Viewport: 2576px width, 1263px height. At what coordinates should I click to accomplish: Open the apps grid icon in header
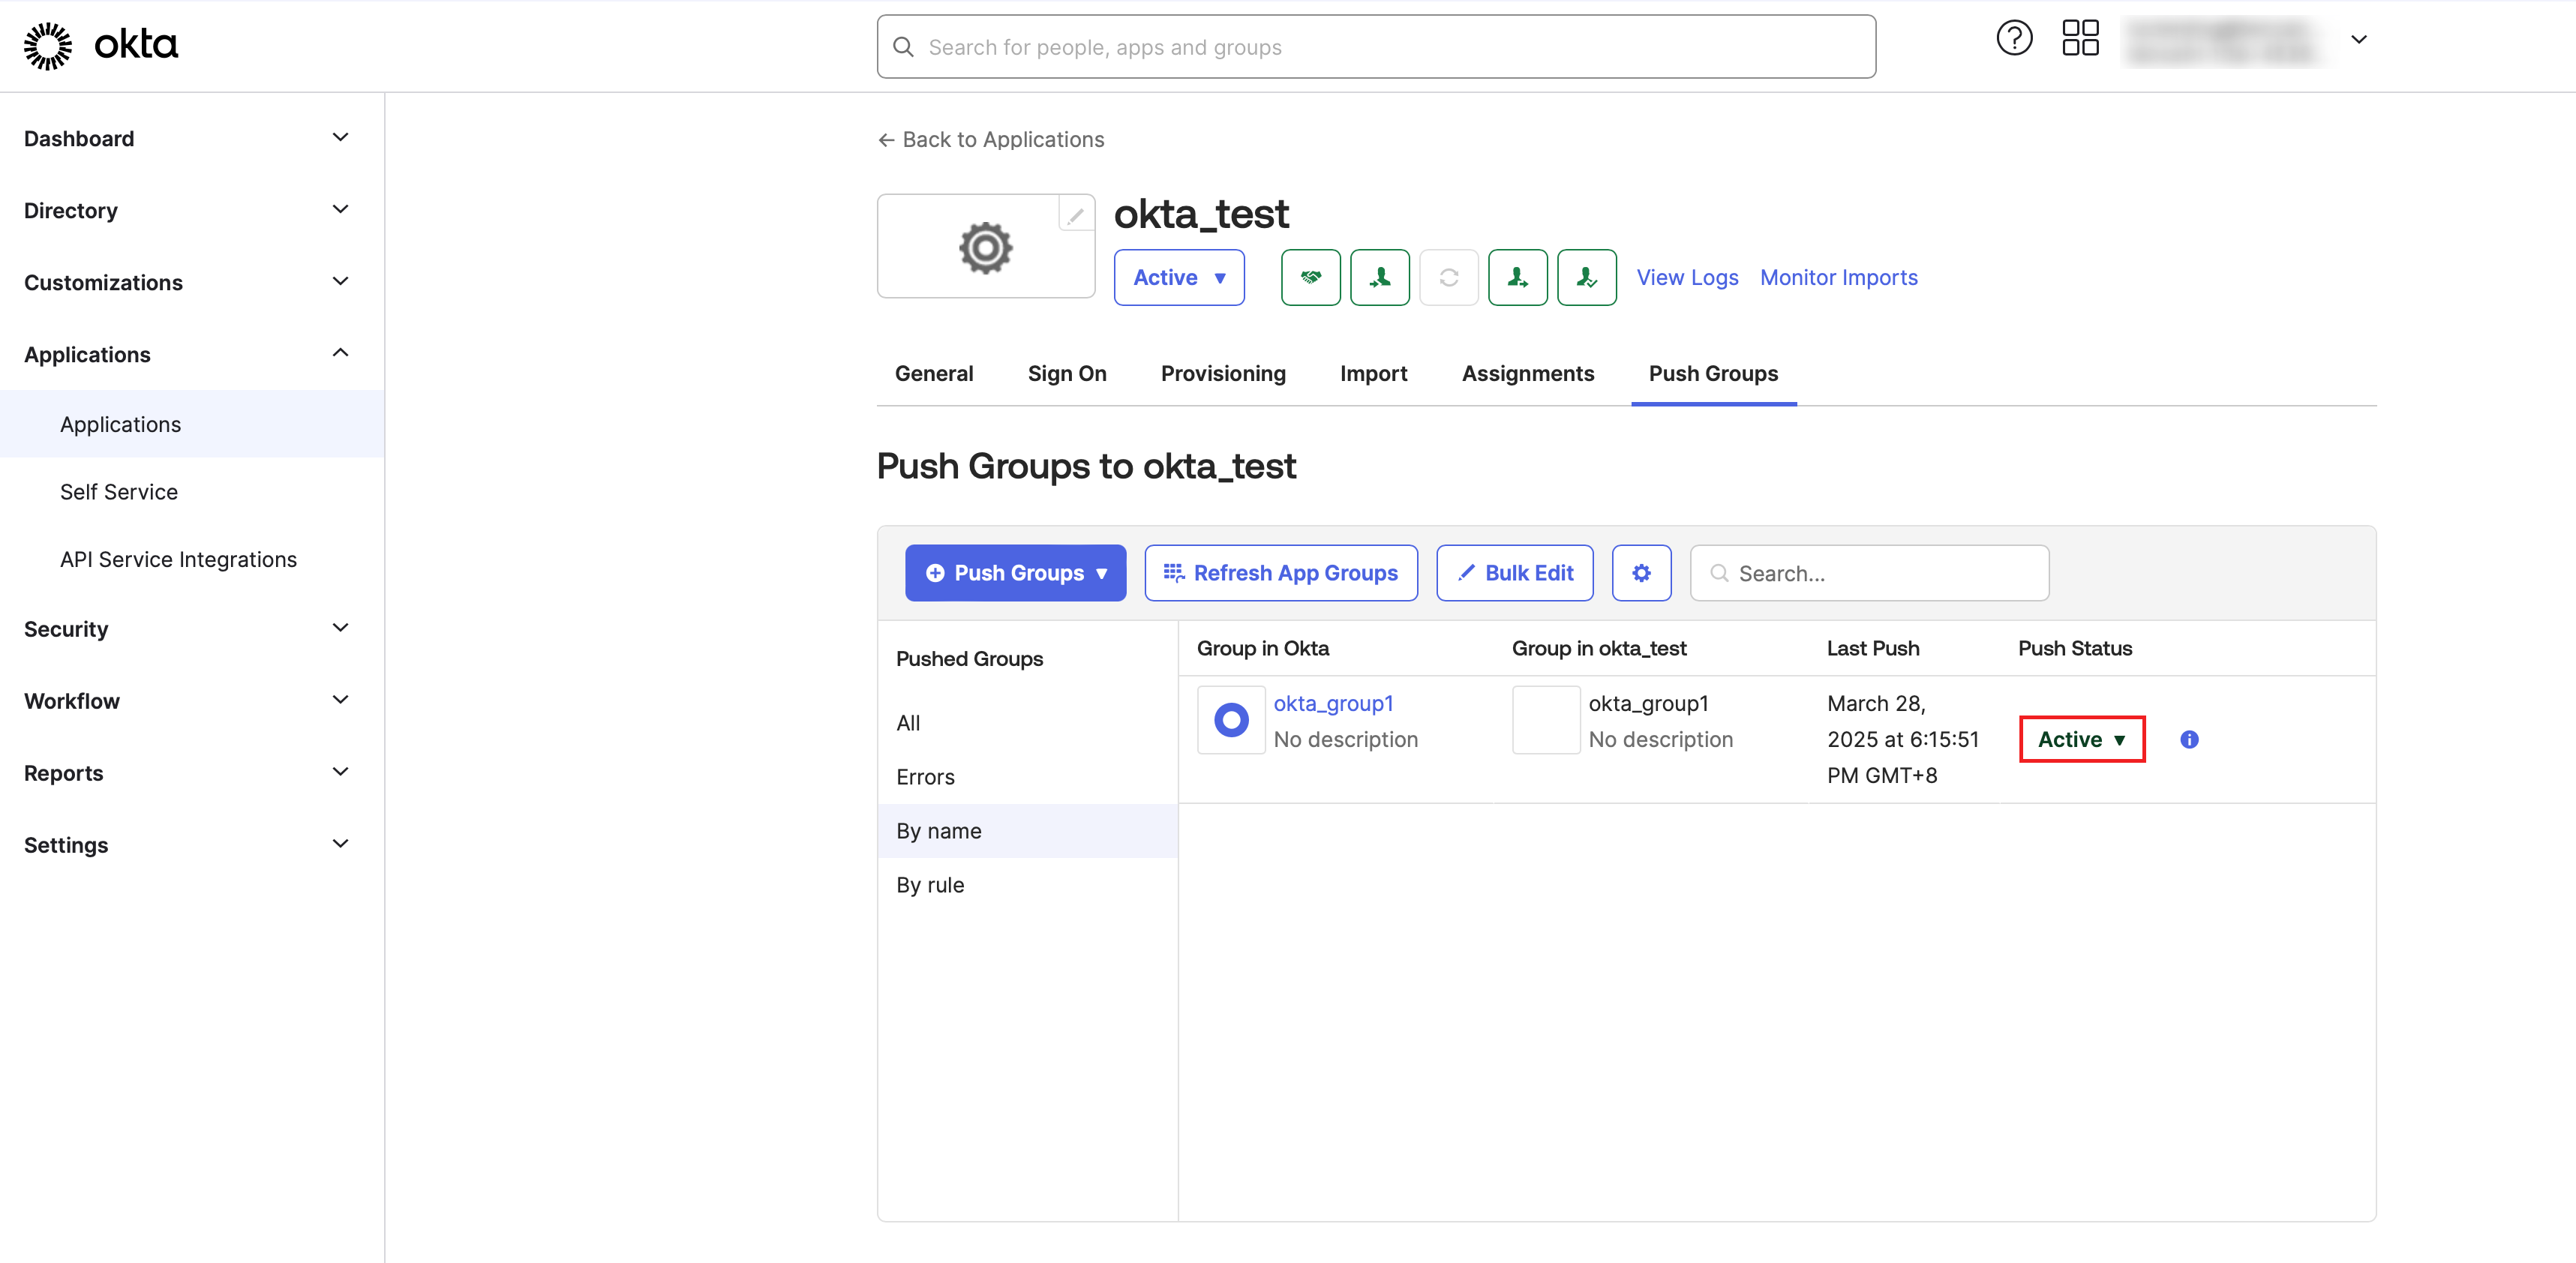(x=2080, y=39)
